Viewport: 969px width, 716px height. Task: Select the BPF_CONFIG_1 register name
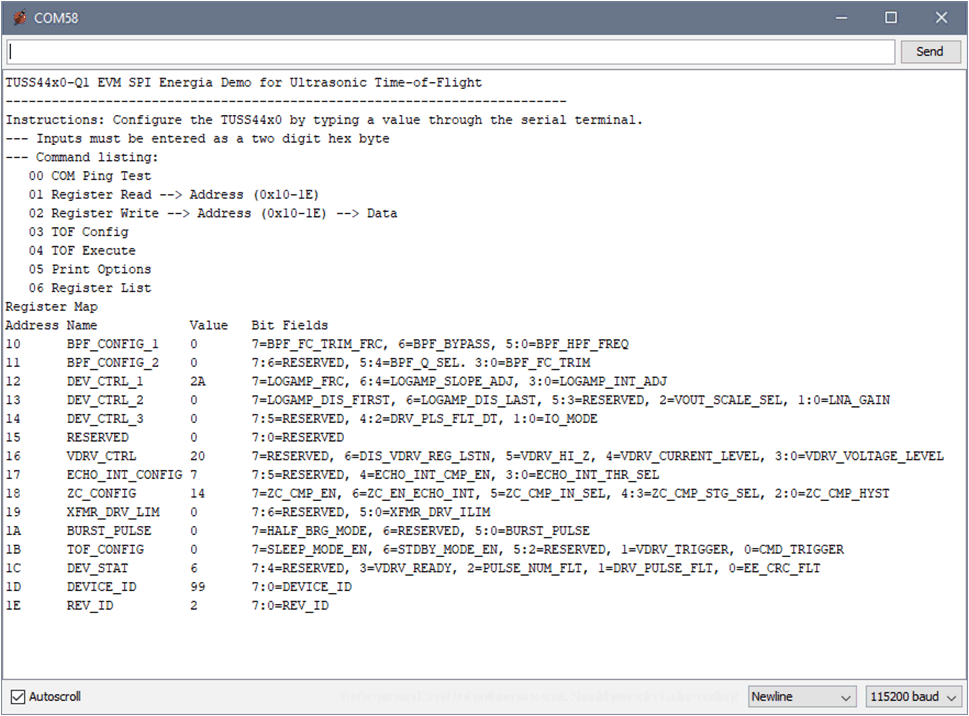click(x=113, y=344)
